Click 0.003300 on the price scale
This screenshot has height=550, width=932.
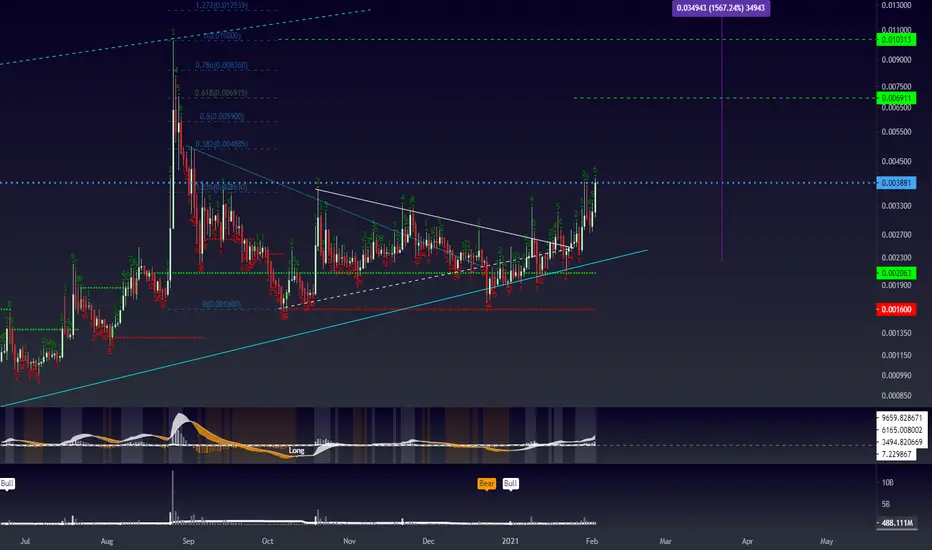(x=896, y=206)
